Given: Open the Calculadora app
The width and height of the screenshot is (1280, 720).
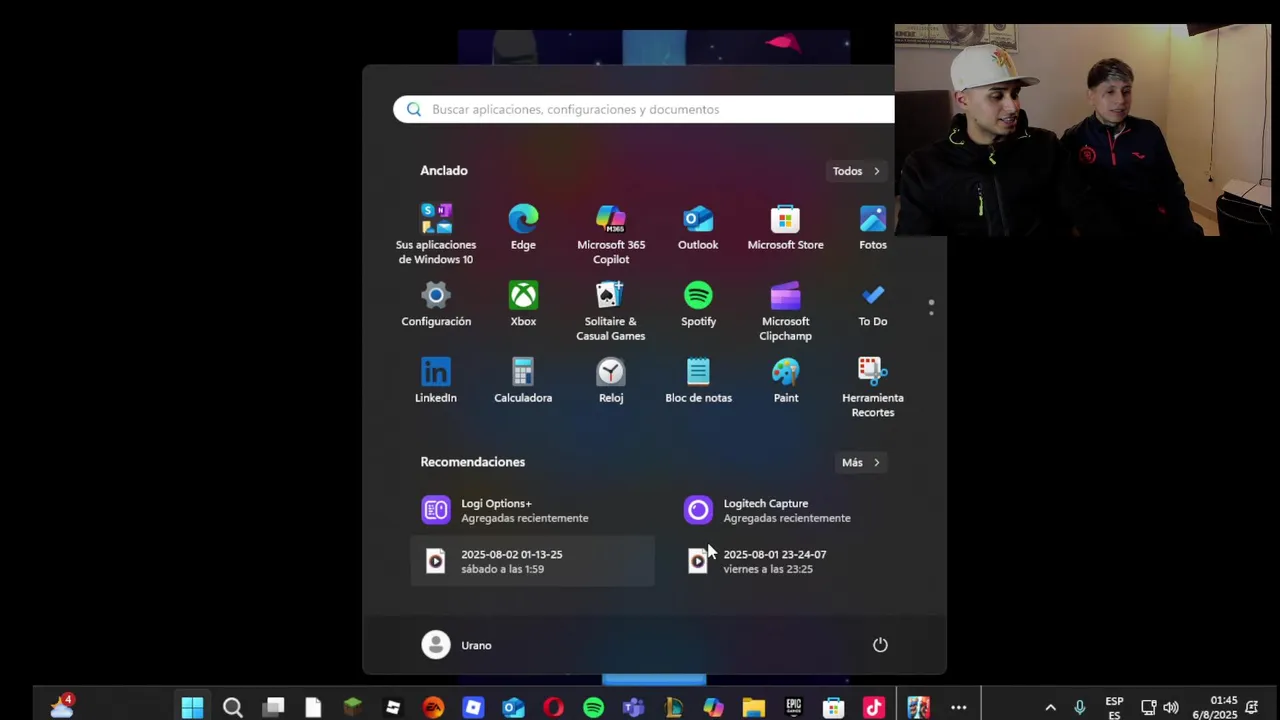Looking at the screenshot, I should tap(523, 381).
